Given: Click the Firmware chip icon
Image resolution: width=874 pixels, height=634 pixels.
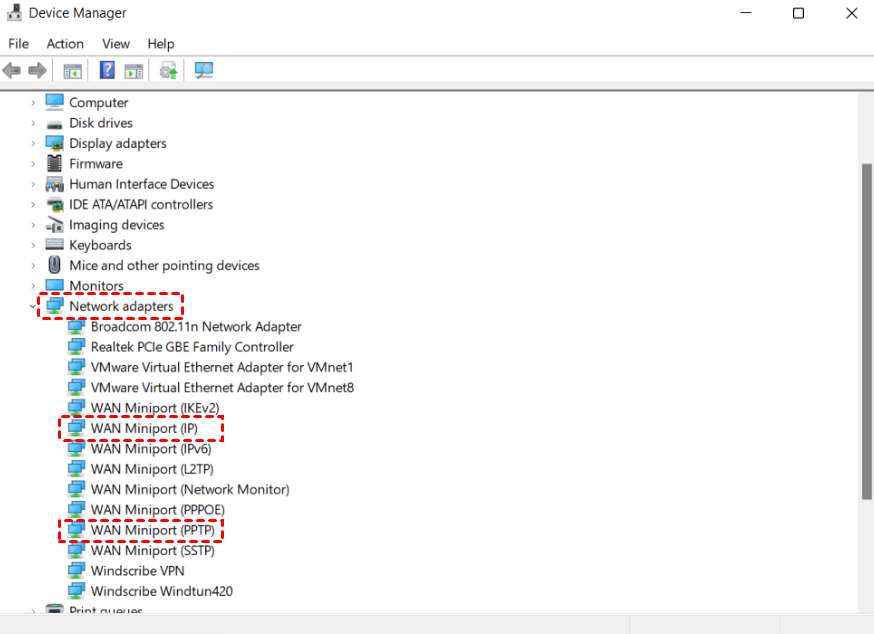Looking at the screenshot, I should 55,163.
